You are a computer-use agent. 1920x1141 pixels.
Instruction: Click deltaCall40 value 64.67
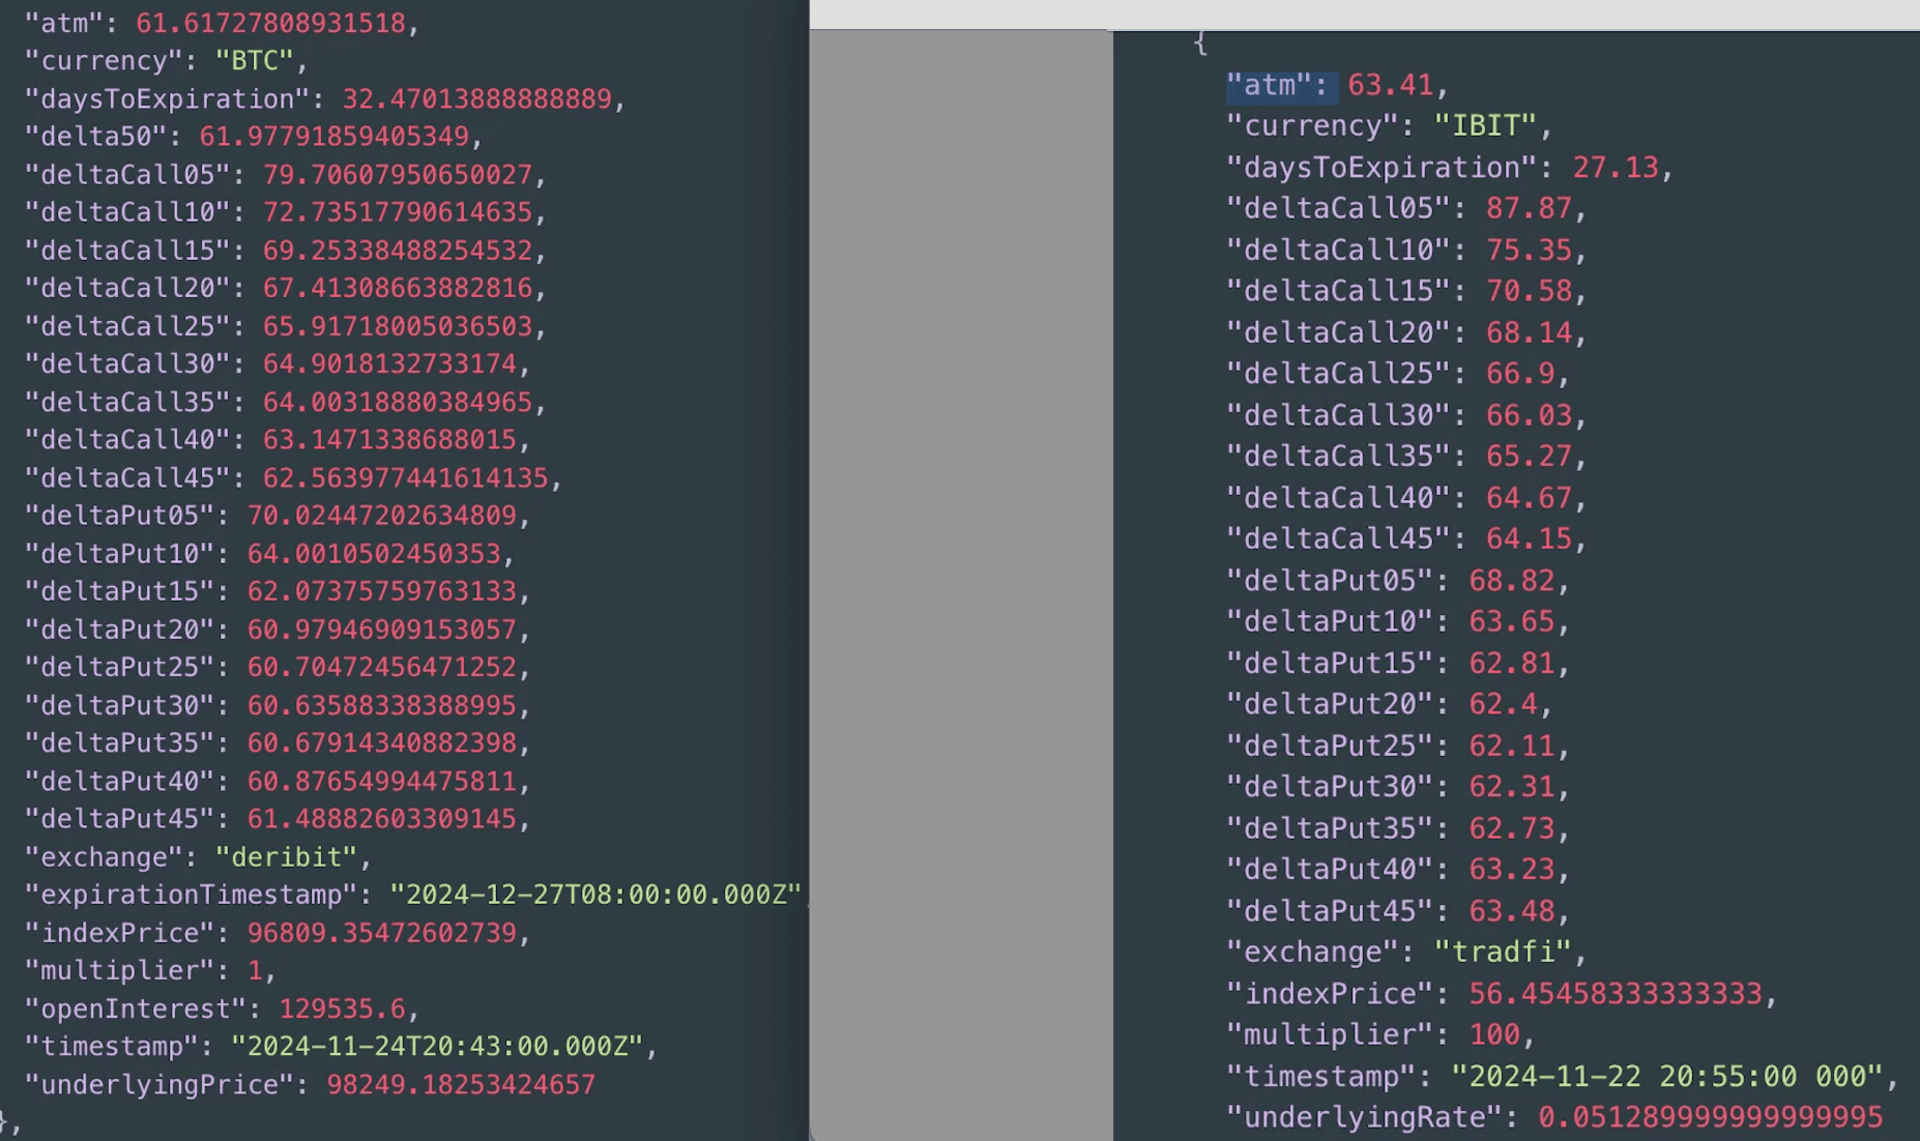click(1529, 498)
